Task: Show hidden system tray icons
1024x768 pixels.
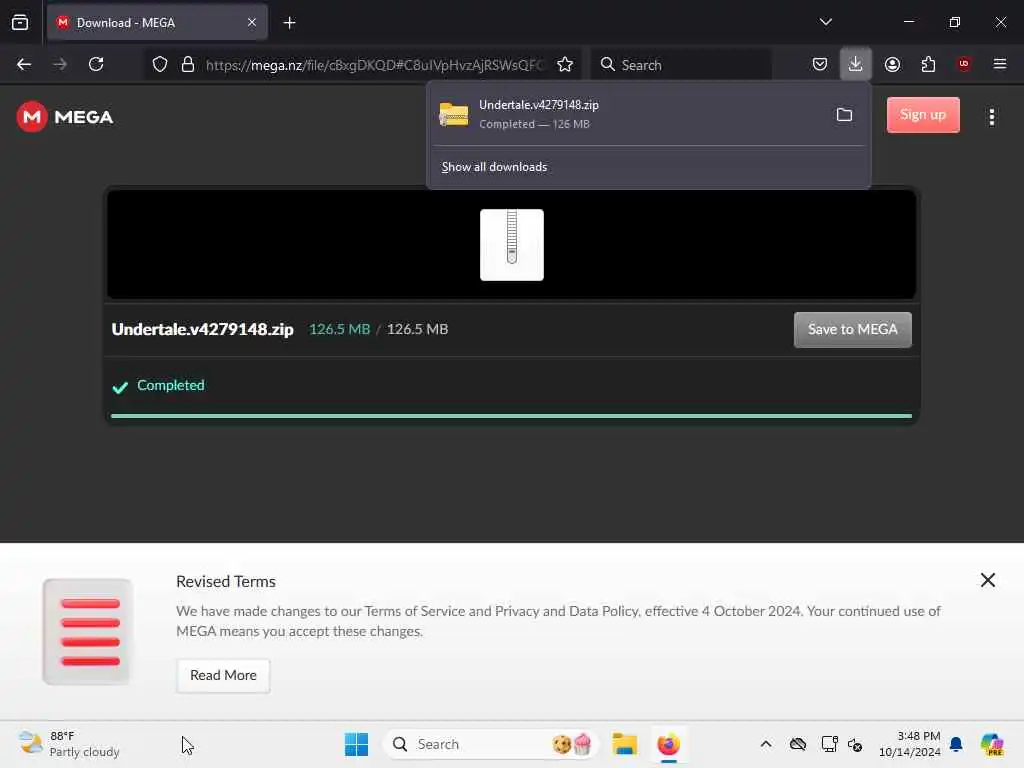Action: (x=766, y=744)
